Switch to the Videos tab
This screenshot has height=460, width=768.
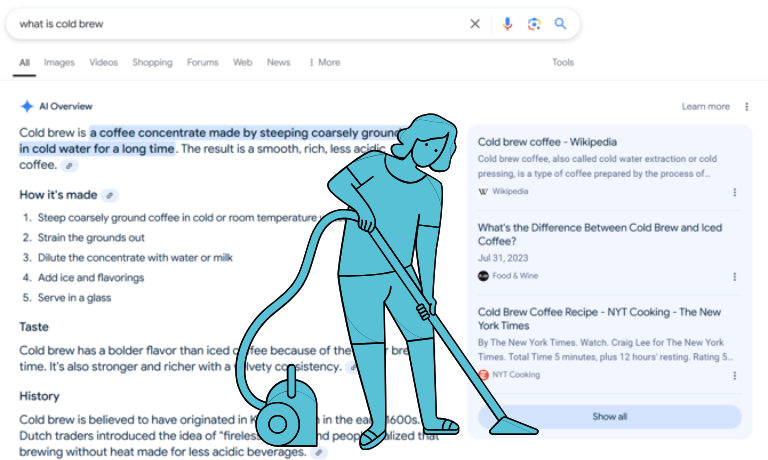[x=103, y=62]
